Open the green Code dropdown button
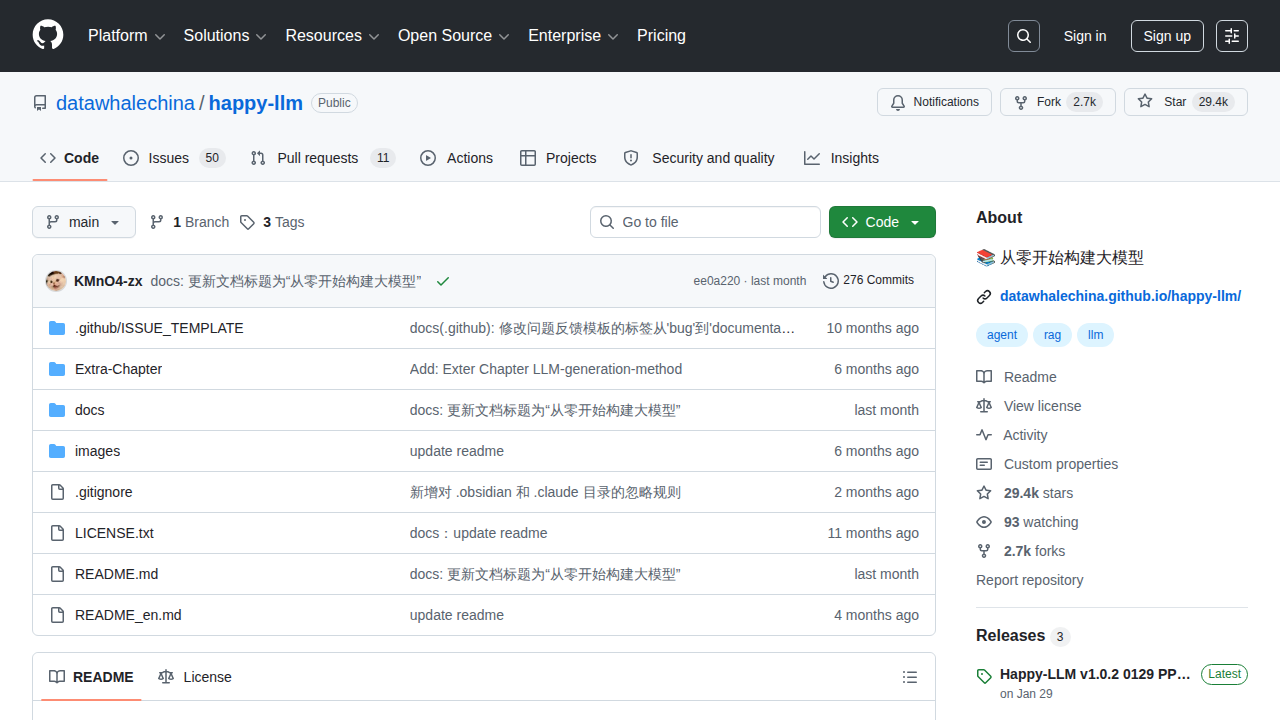Image resolution: width=1280 pixels, height=720 pixels. [x=882, y=222]
